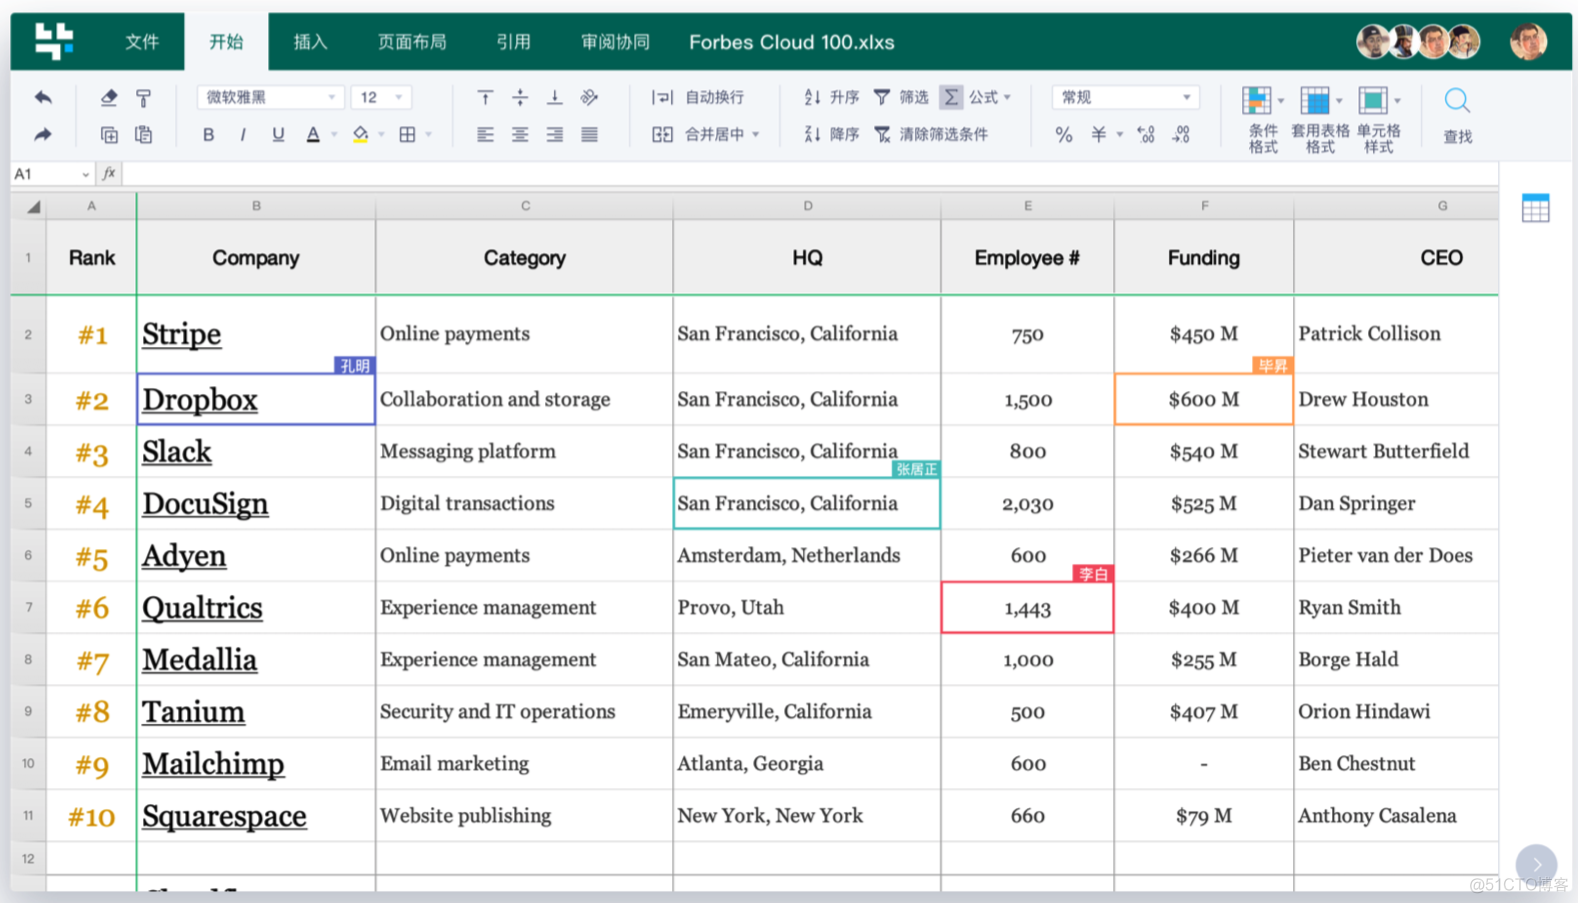The width and height of the screenshot is (1578, 903).
Task: Open 单元格样式 cell styles
Action: [x=1379, y=119]
